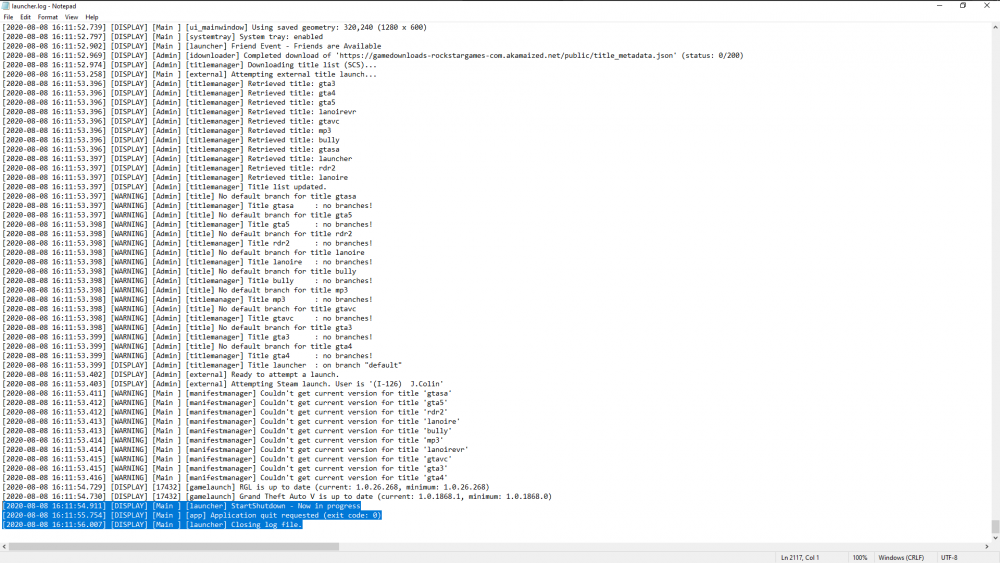The image size is (1000, 563).
Task: Click 'No default branch for title gtasa'
Action: click(287, 196)
